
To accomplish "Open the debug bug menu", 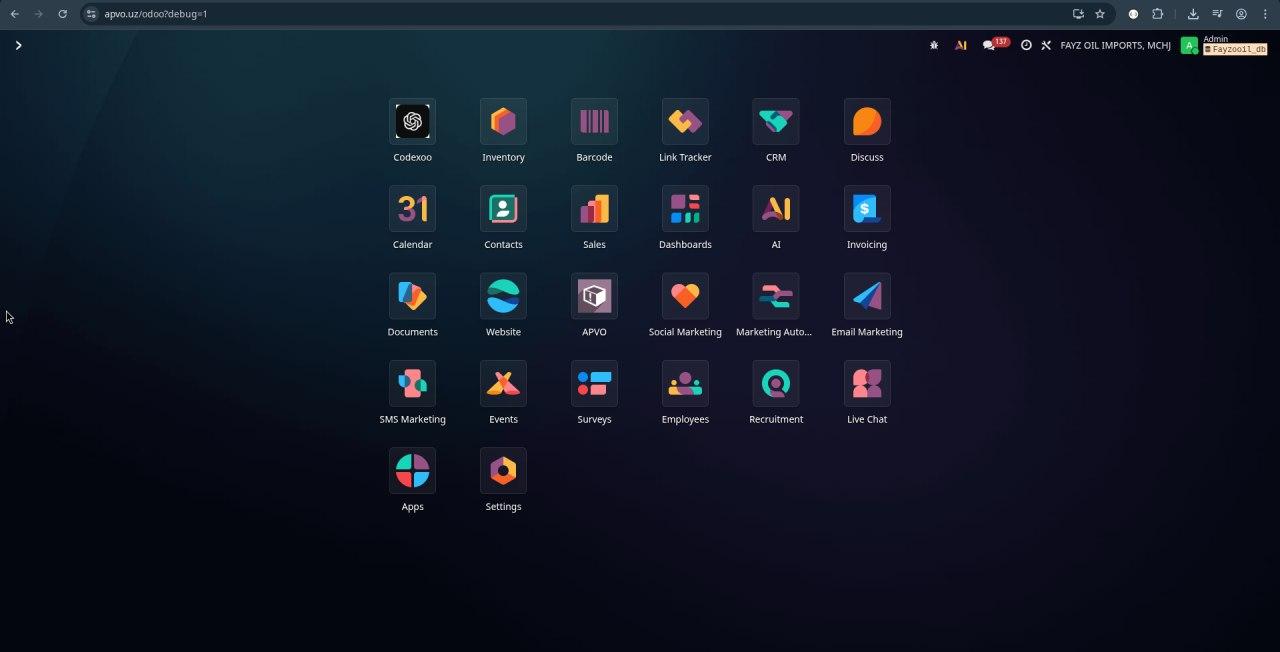I will (x=934, y=45).
